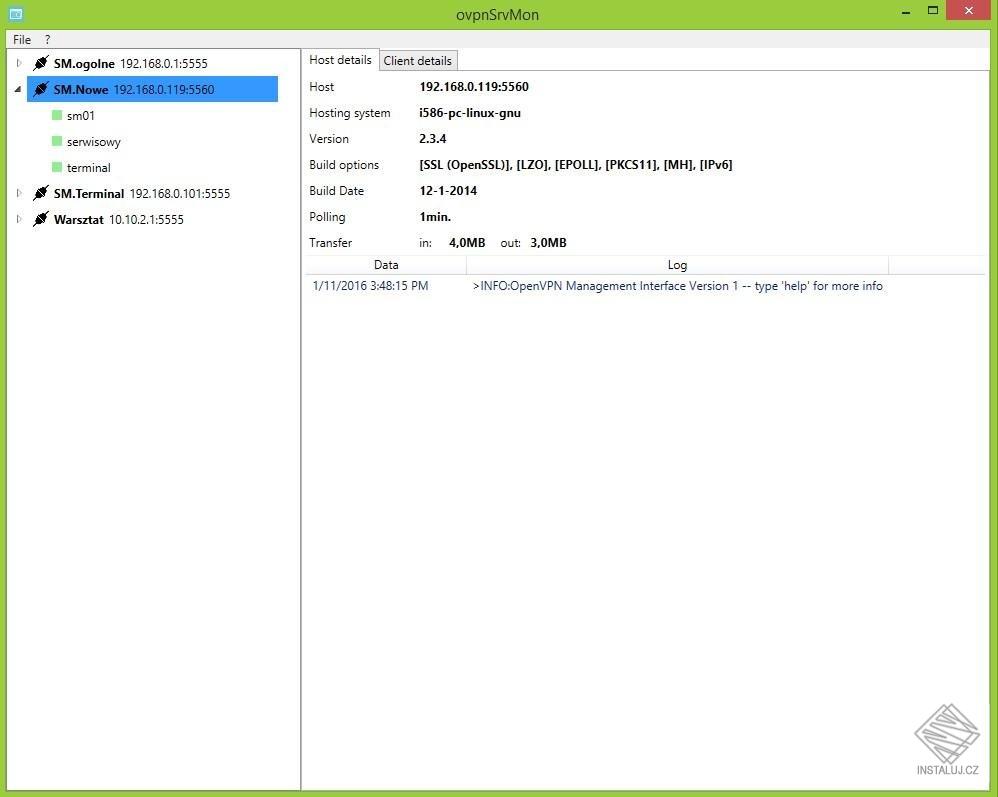Click the build options value [SSL (OpenSSL)]...
The width and height of the screenshot is (998, 797).
[x=575, y=165]
